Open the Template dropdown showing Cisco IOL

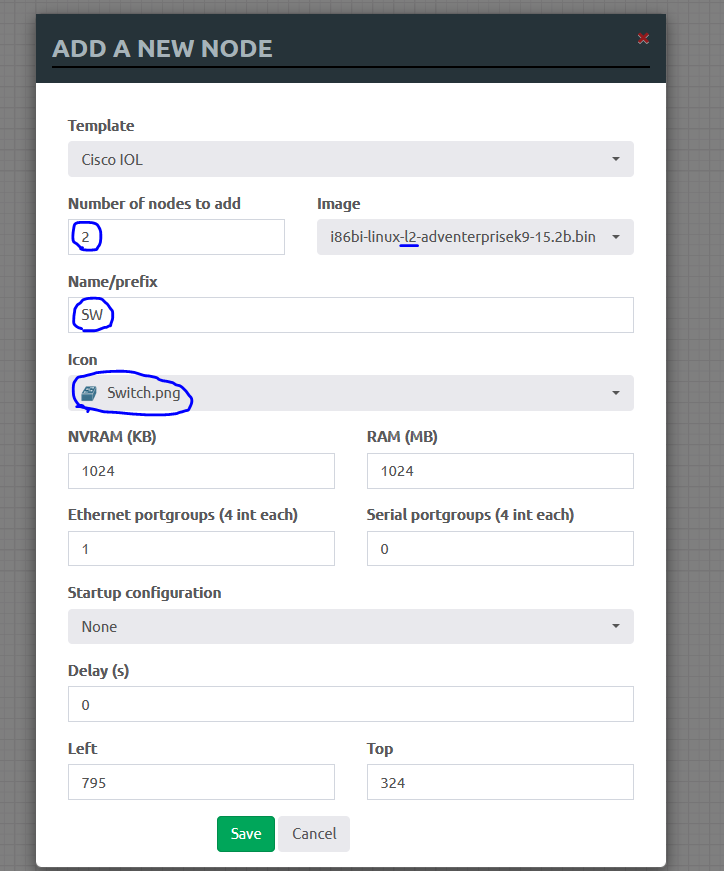tap(351, 159)
